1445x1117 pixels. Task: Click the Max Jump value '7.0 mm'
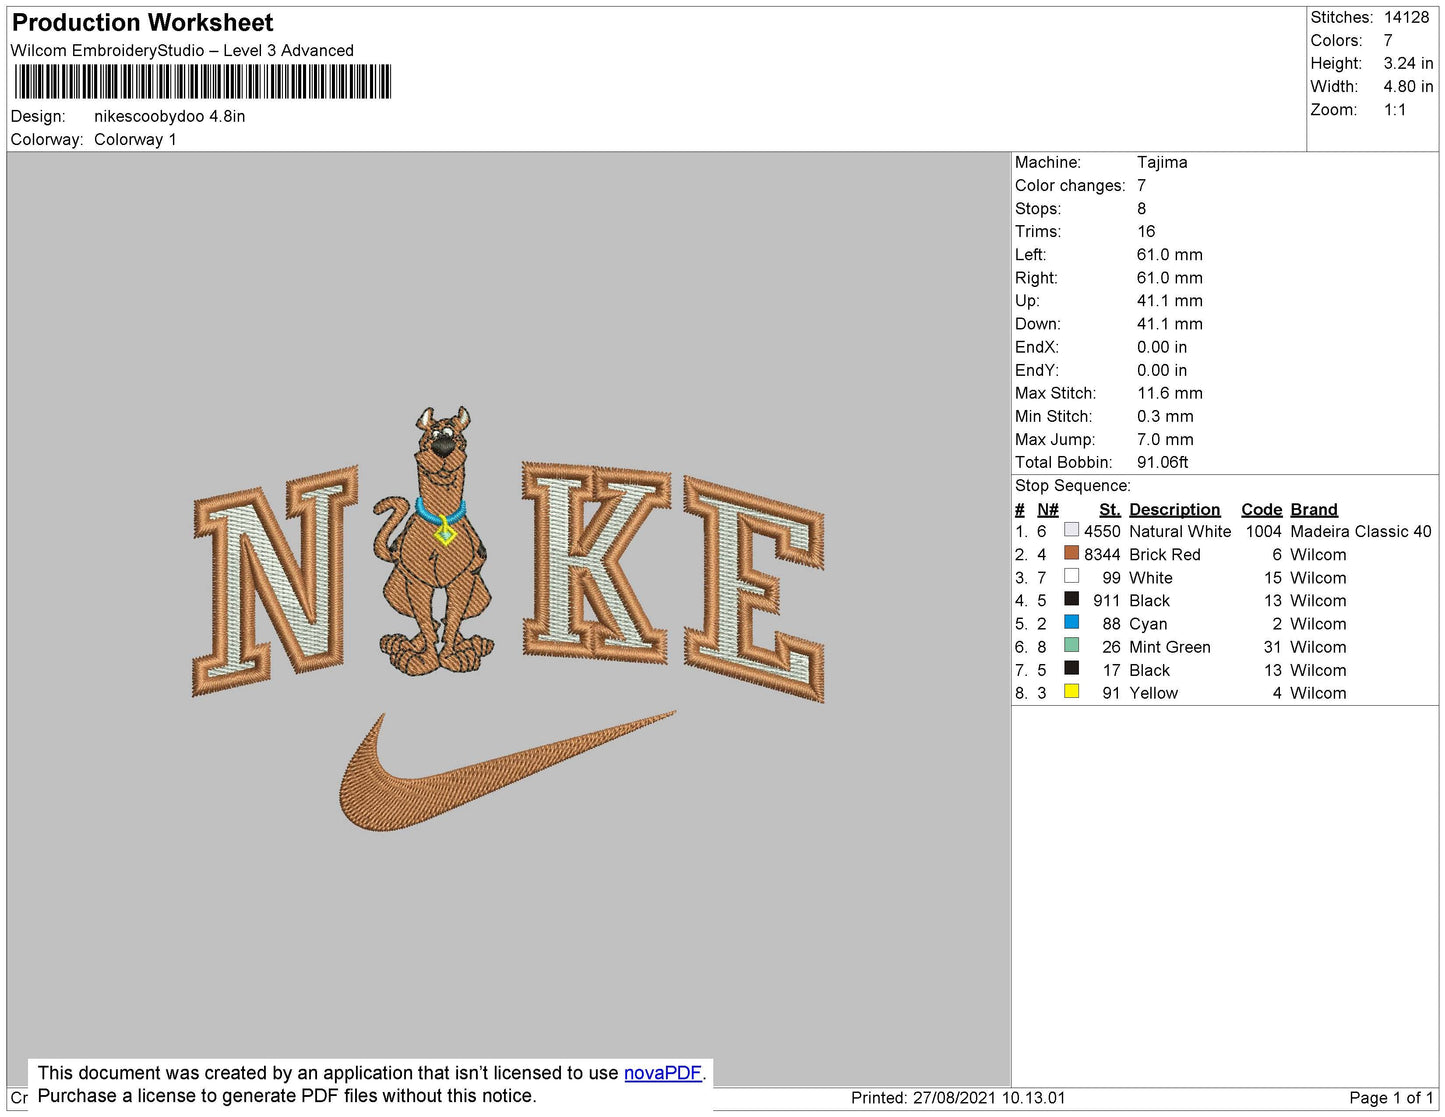[x=1165, y=439]
